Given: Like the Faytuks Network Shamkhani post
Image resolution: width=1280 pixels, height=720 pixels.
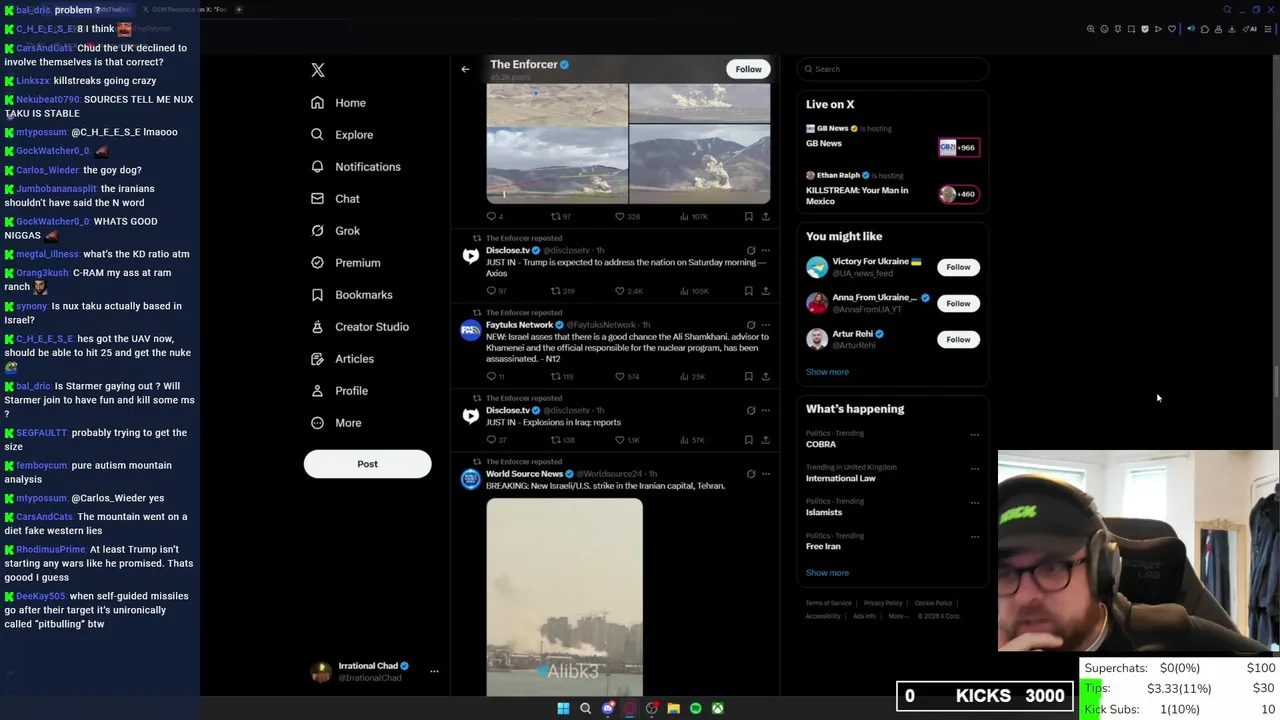Looking at the screenshot, I should point(620,376).
